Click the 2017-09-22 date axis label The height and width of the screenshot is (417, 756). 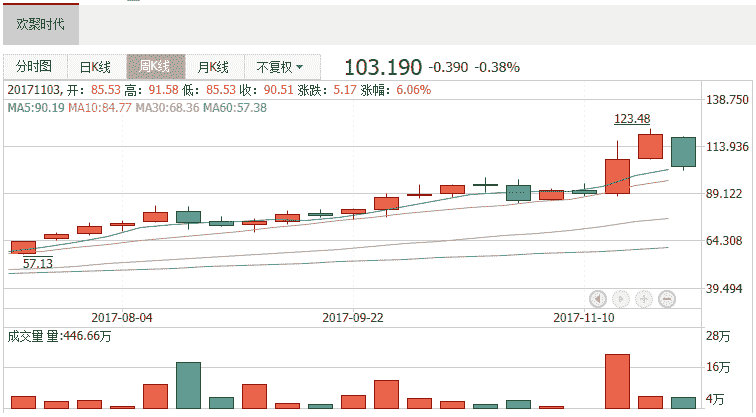[353, 318]
